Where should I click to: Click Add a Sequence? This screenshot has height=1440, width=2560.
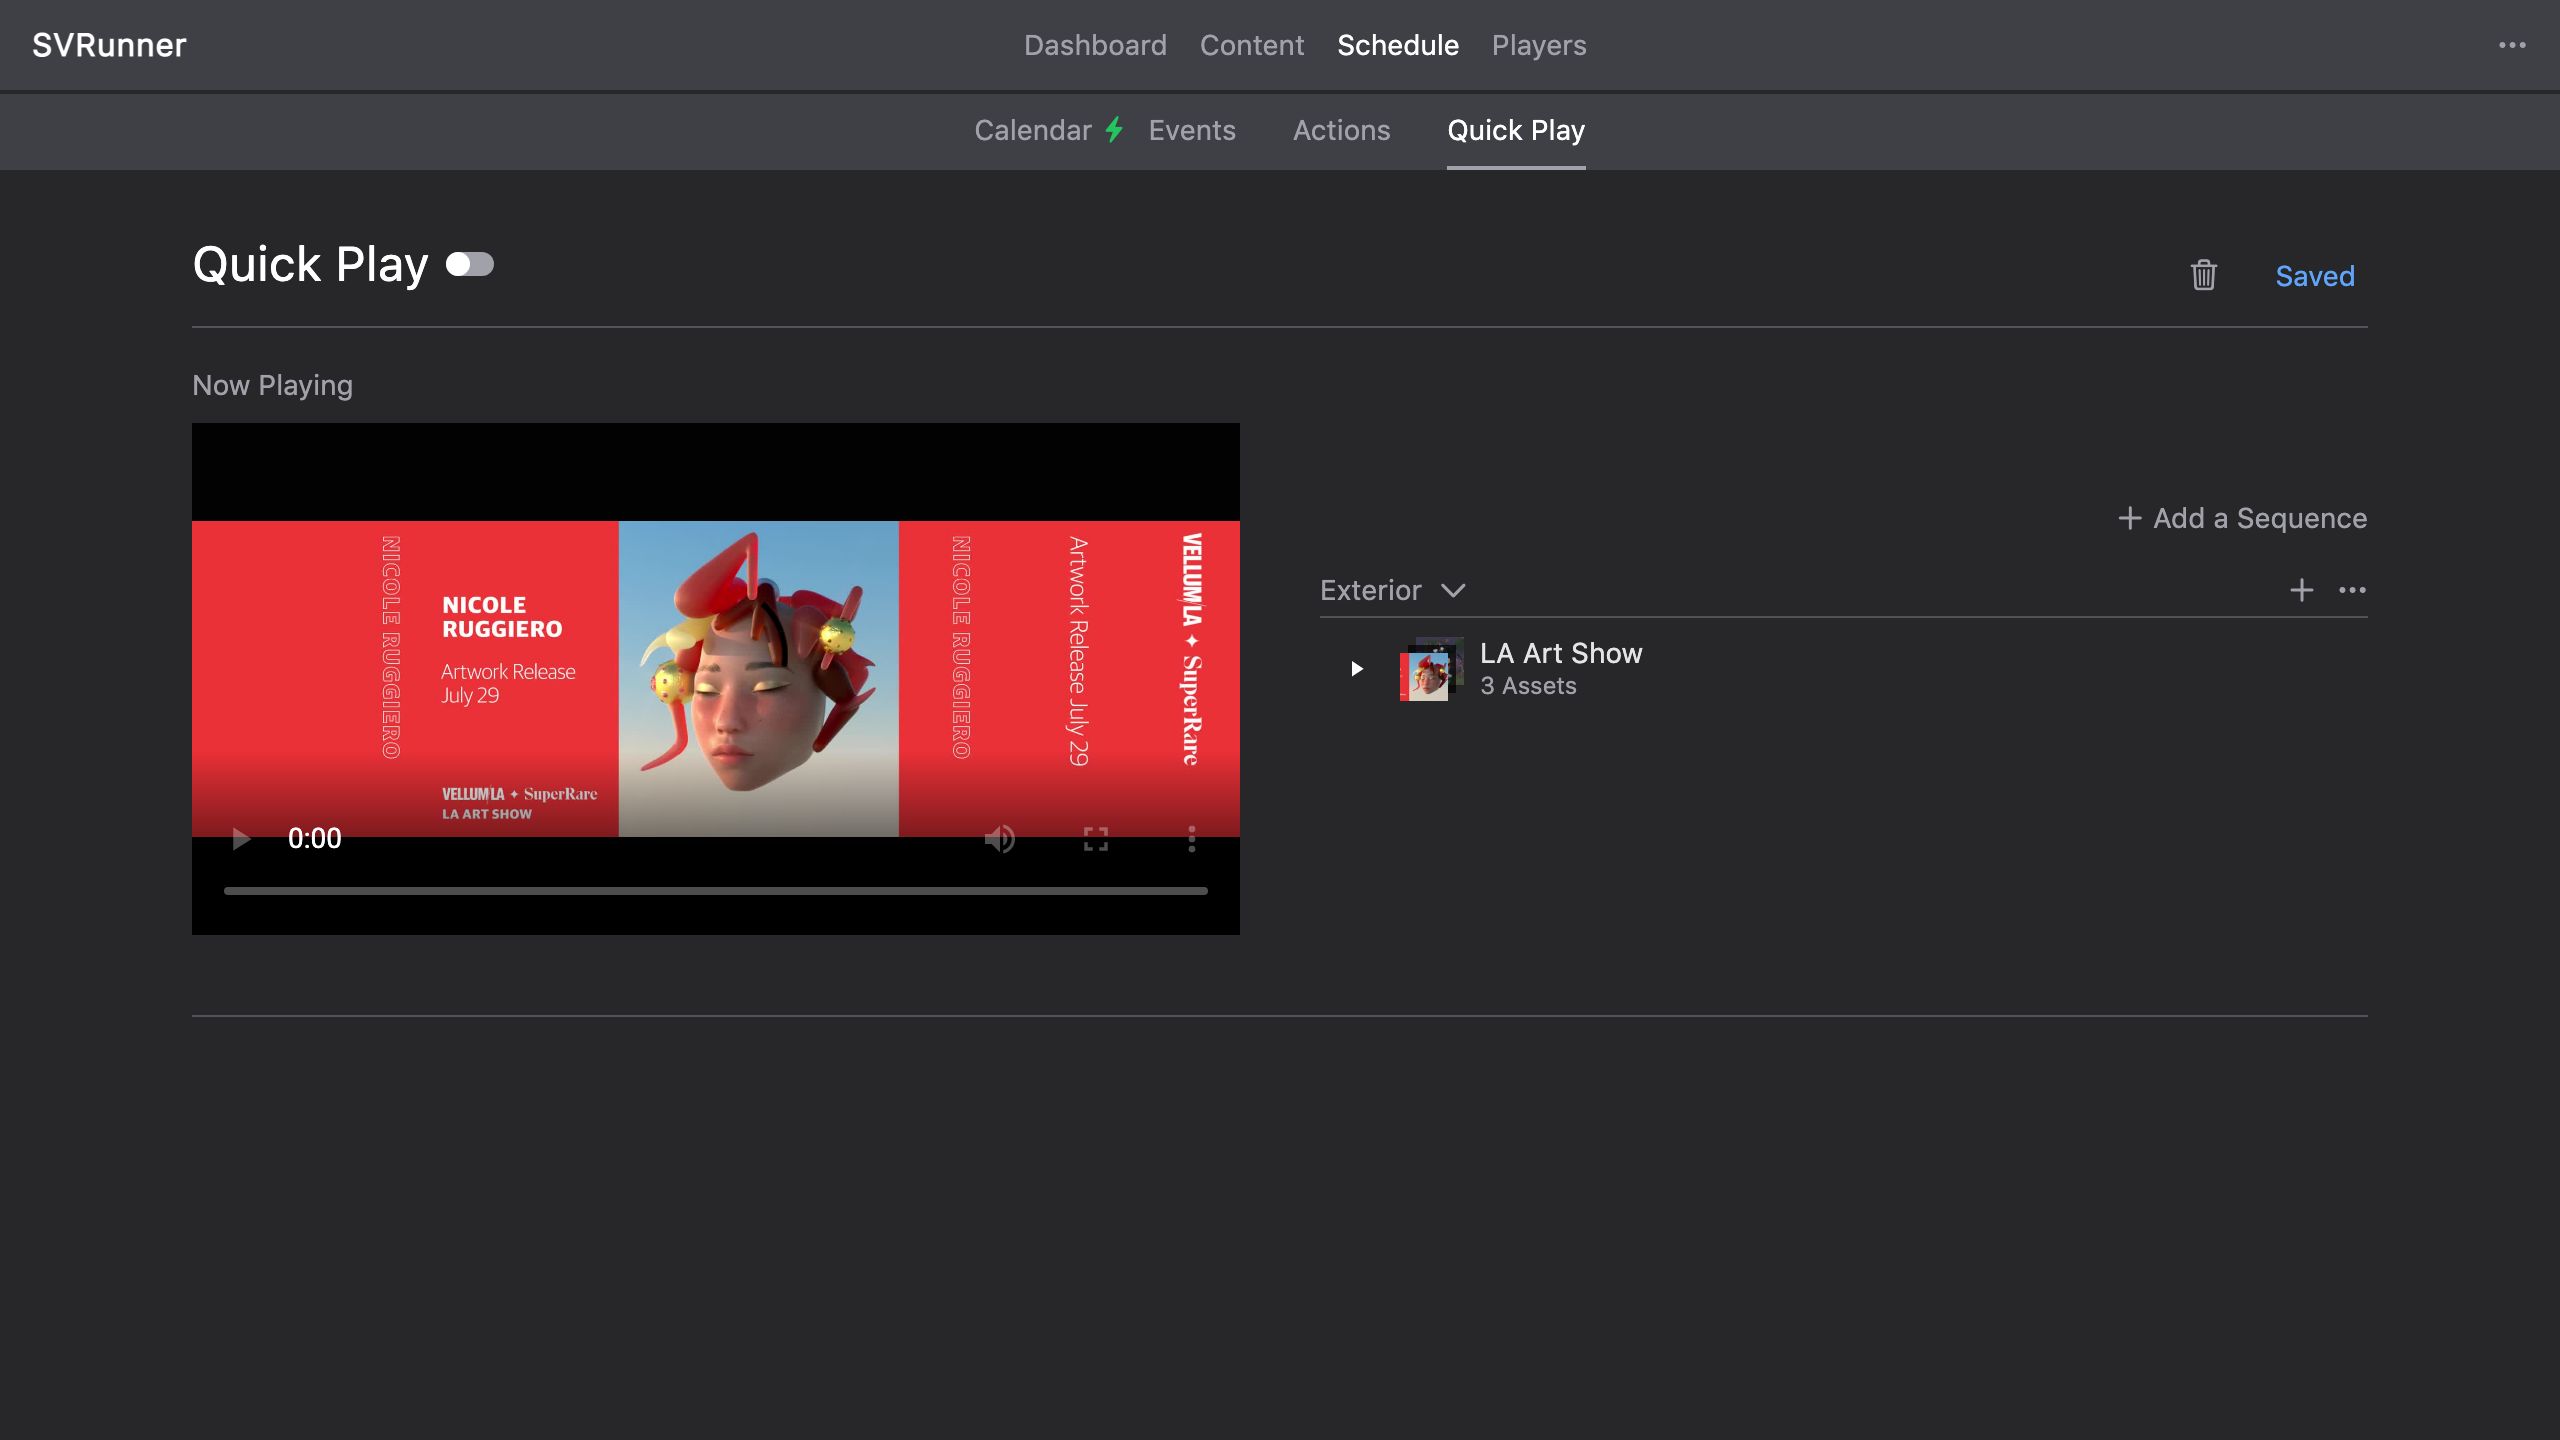point(2242,518)
